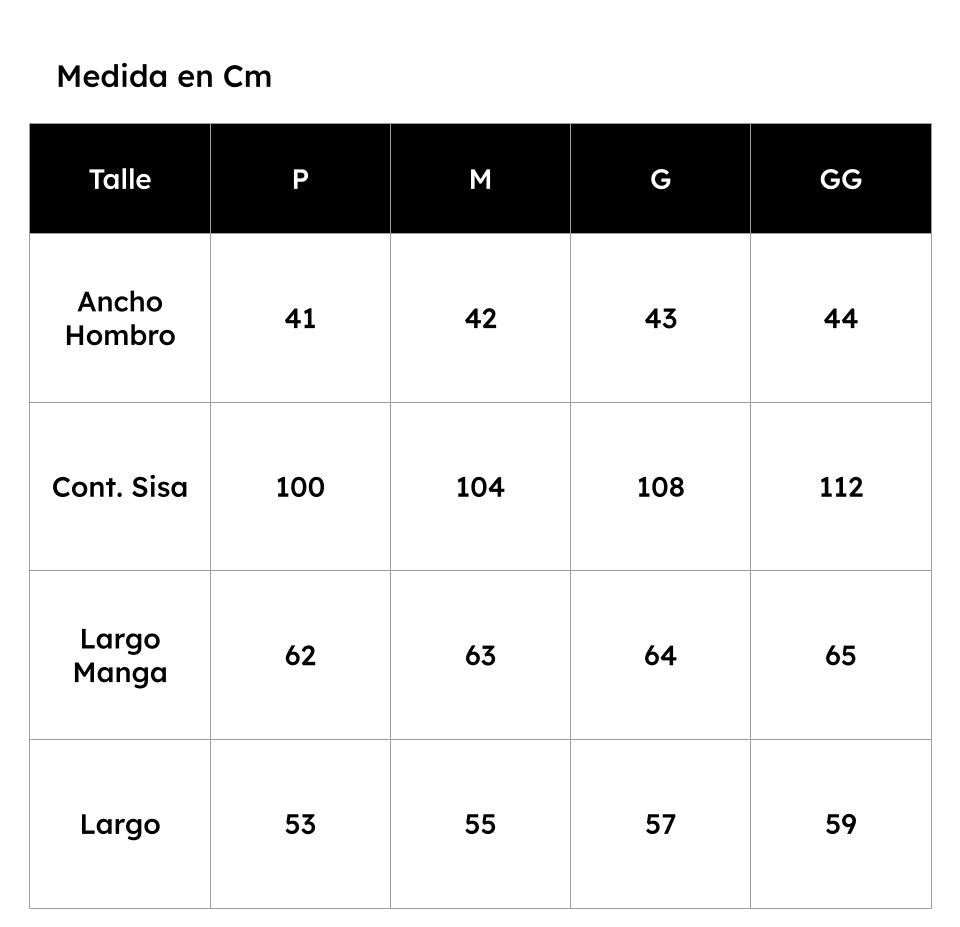This screenshot has width=960, height=927.
Task: Select value 41 in Ancho Hombro row
Action: (300, 318)
